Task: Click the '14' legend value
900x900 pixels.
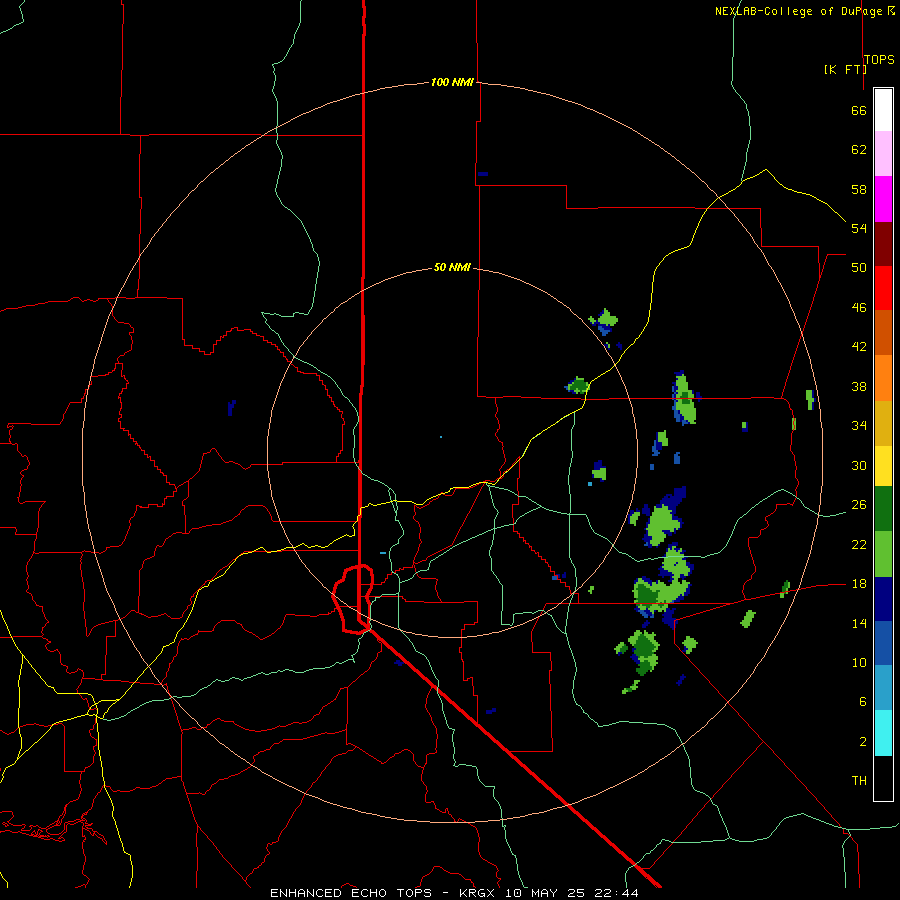Action: click(x=859, y=623)
